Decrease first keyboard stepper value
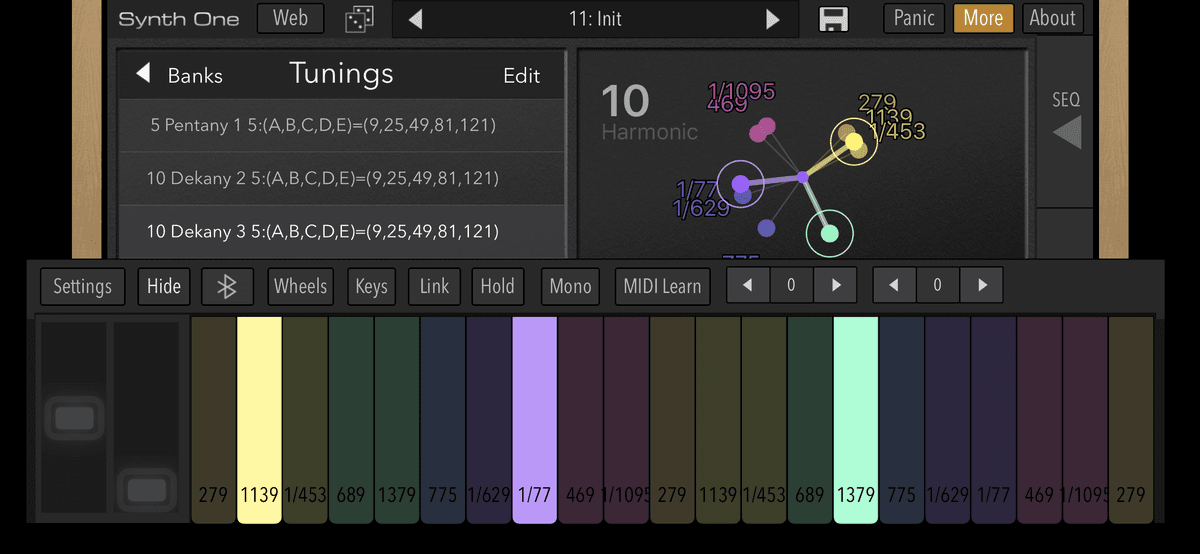Viewport: 1200px width, 554px height. (x=748, y=286)
